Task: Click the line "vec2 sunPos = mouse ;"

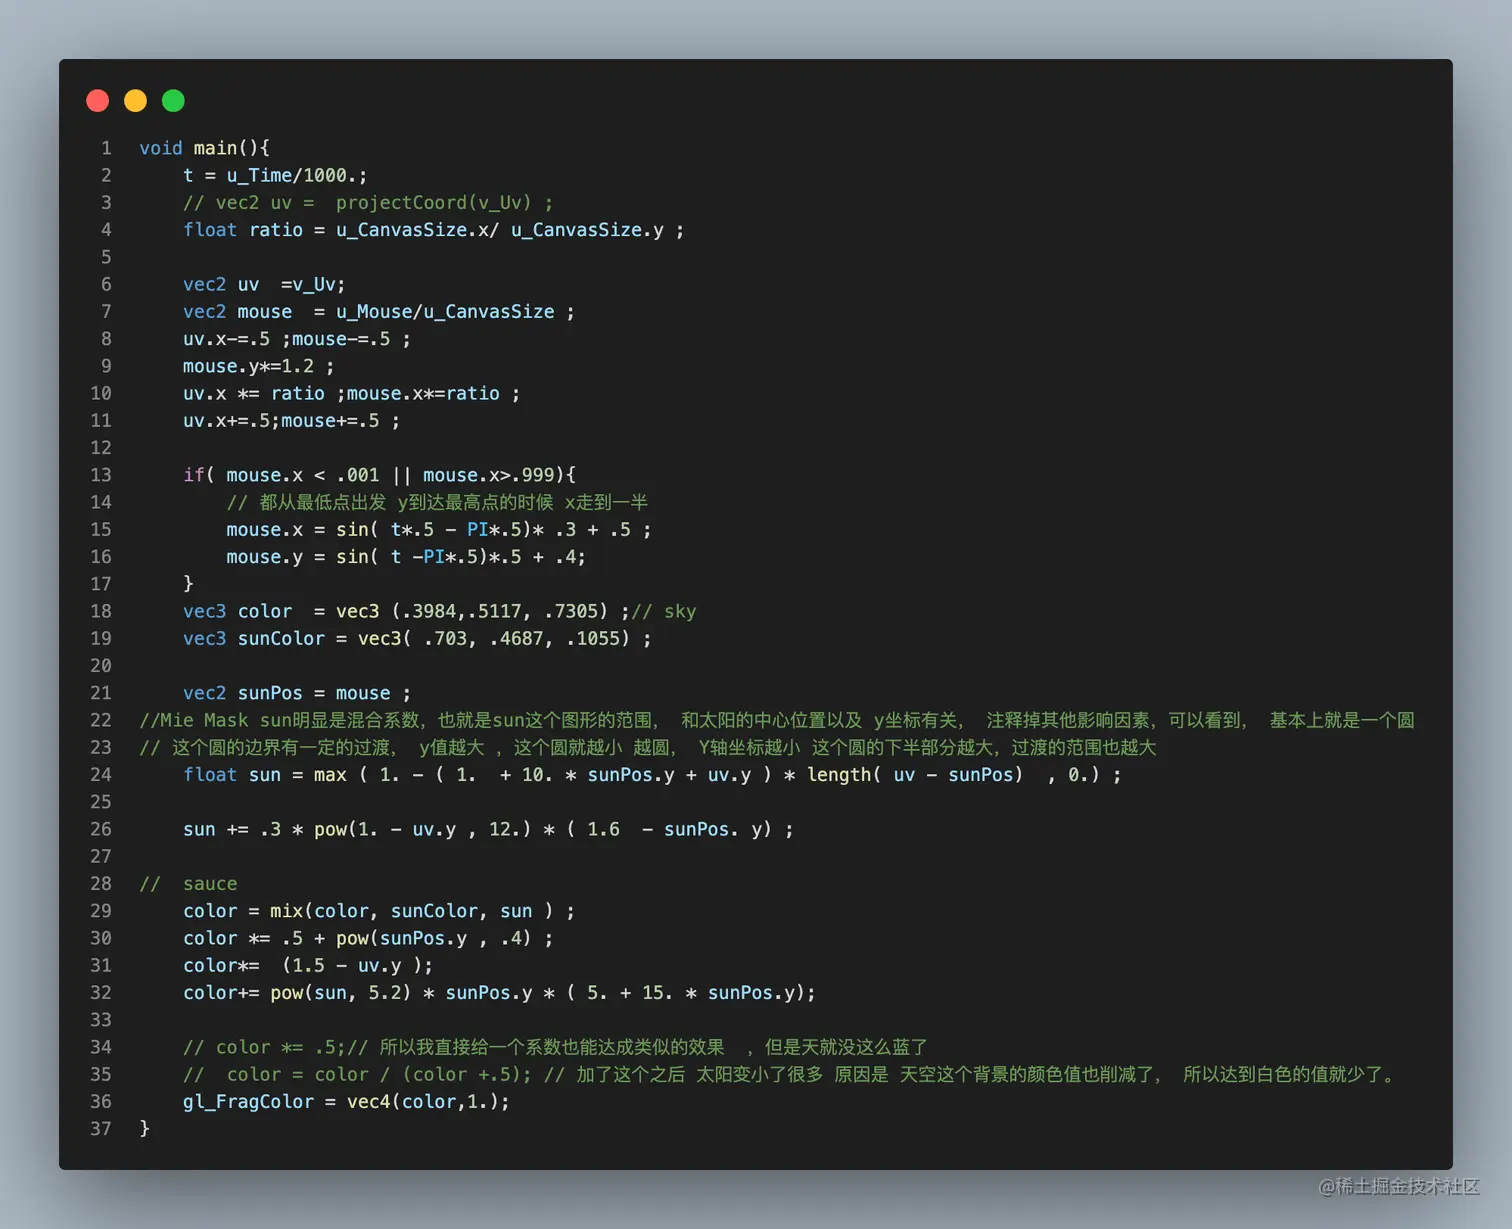Action: tap(297, 693)
